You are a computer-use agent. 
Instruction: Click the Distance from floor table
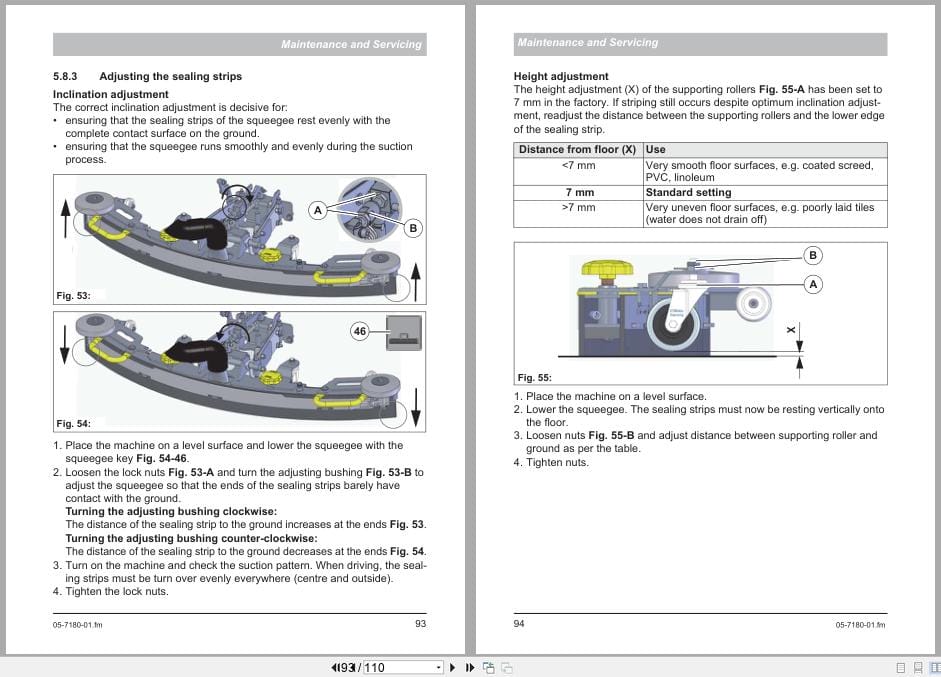tap(698, 185)
